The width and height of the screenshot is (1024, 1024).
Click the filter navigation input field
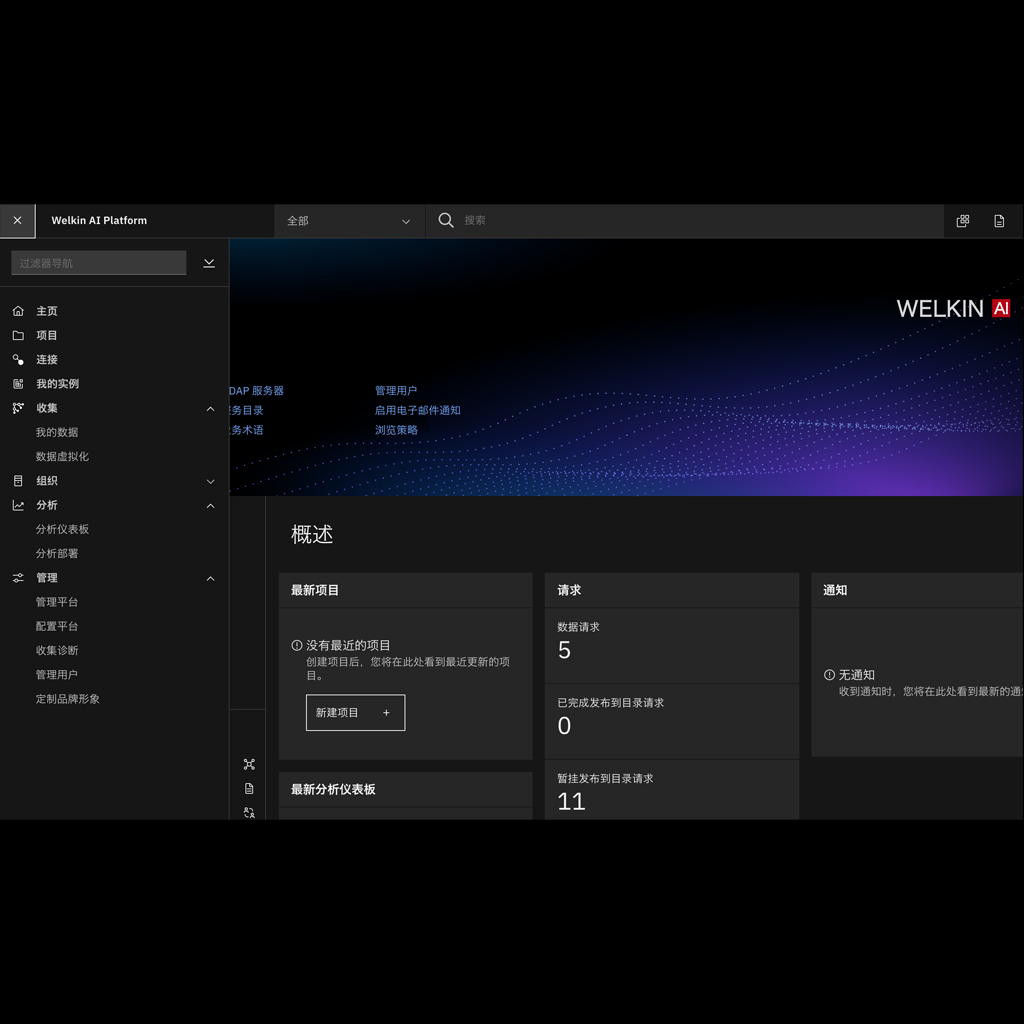(x=99, y=263)
